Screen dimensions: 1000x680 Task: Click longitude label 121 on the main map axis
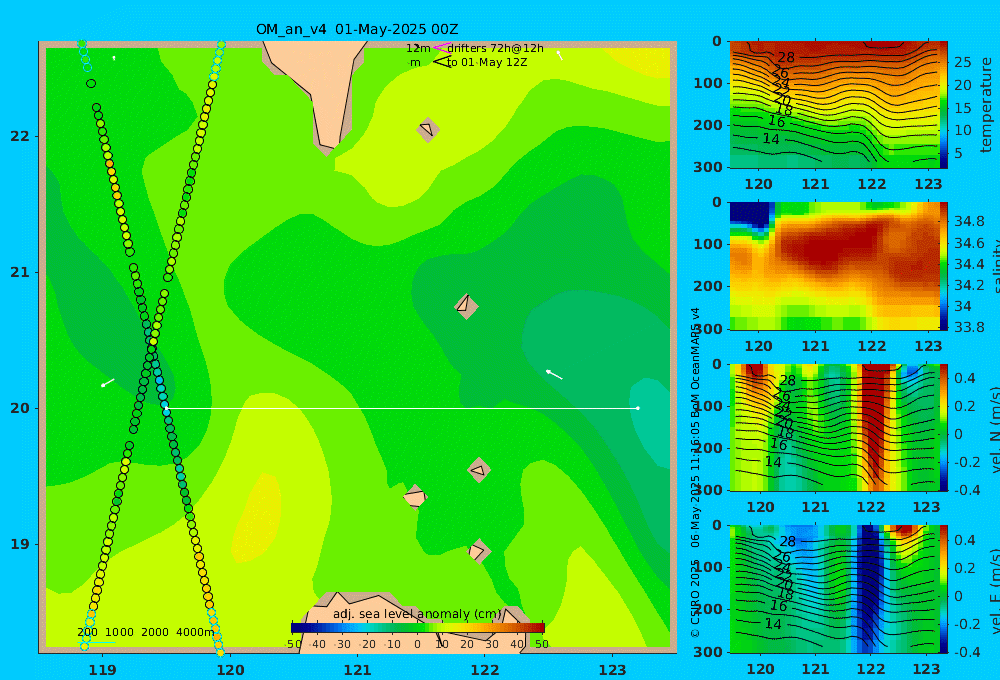click(x=358, y=670)
